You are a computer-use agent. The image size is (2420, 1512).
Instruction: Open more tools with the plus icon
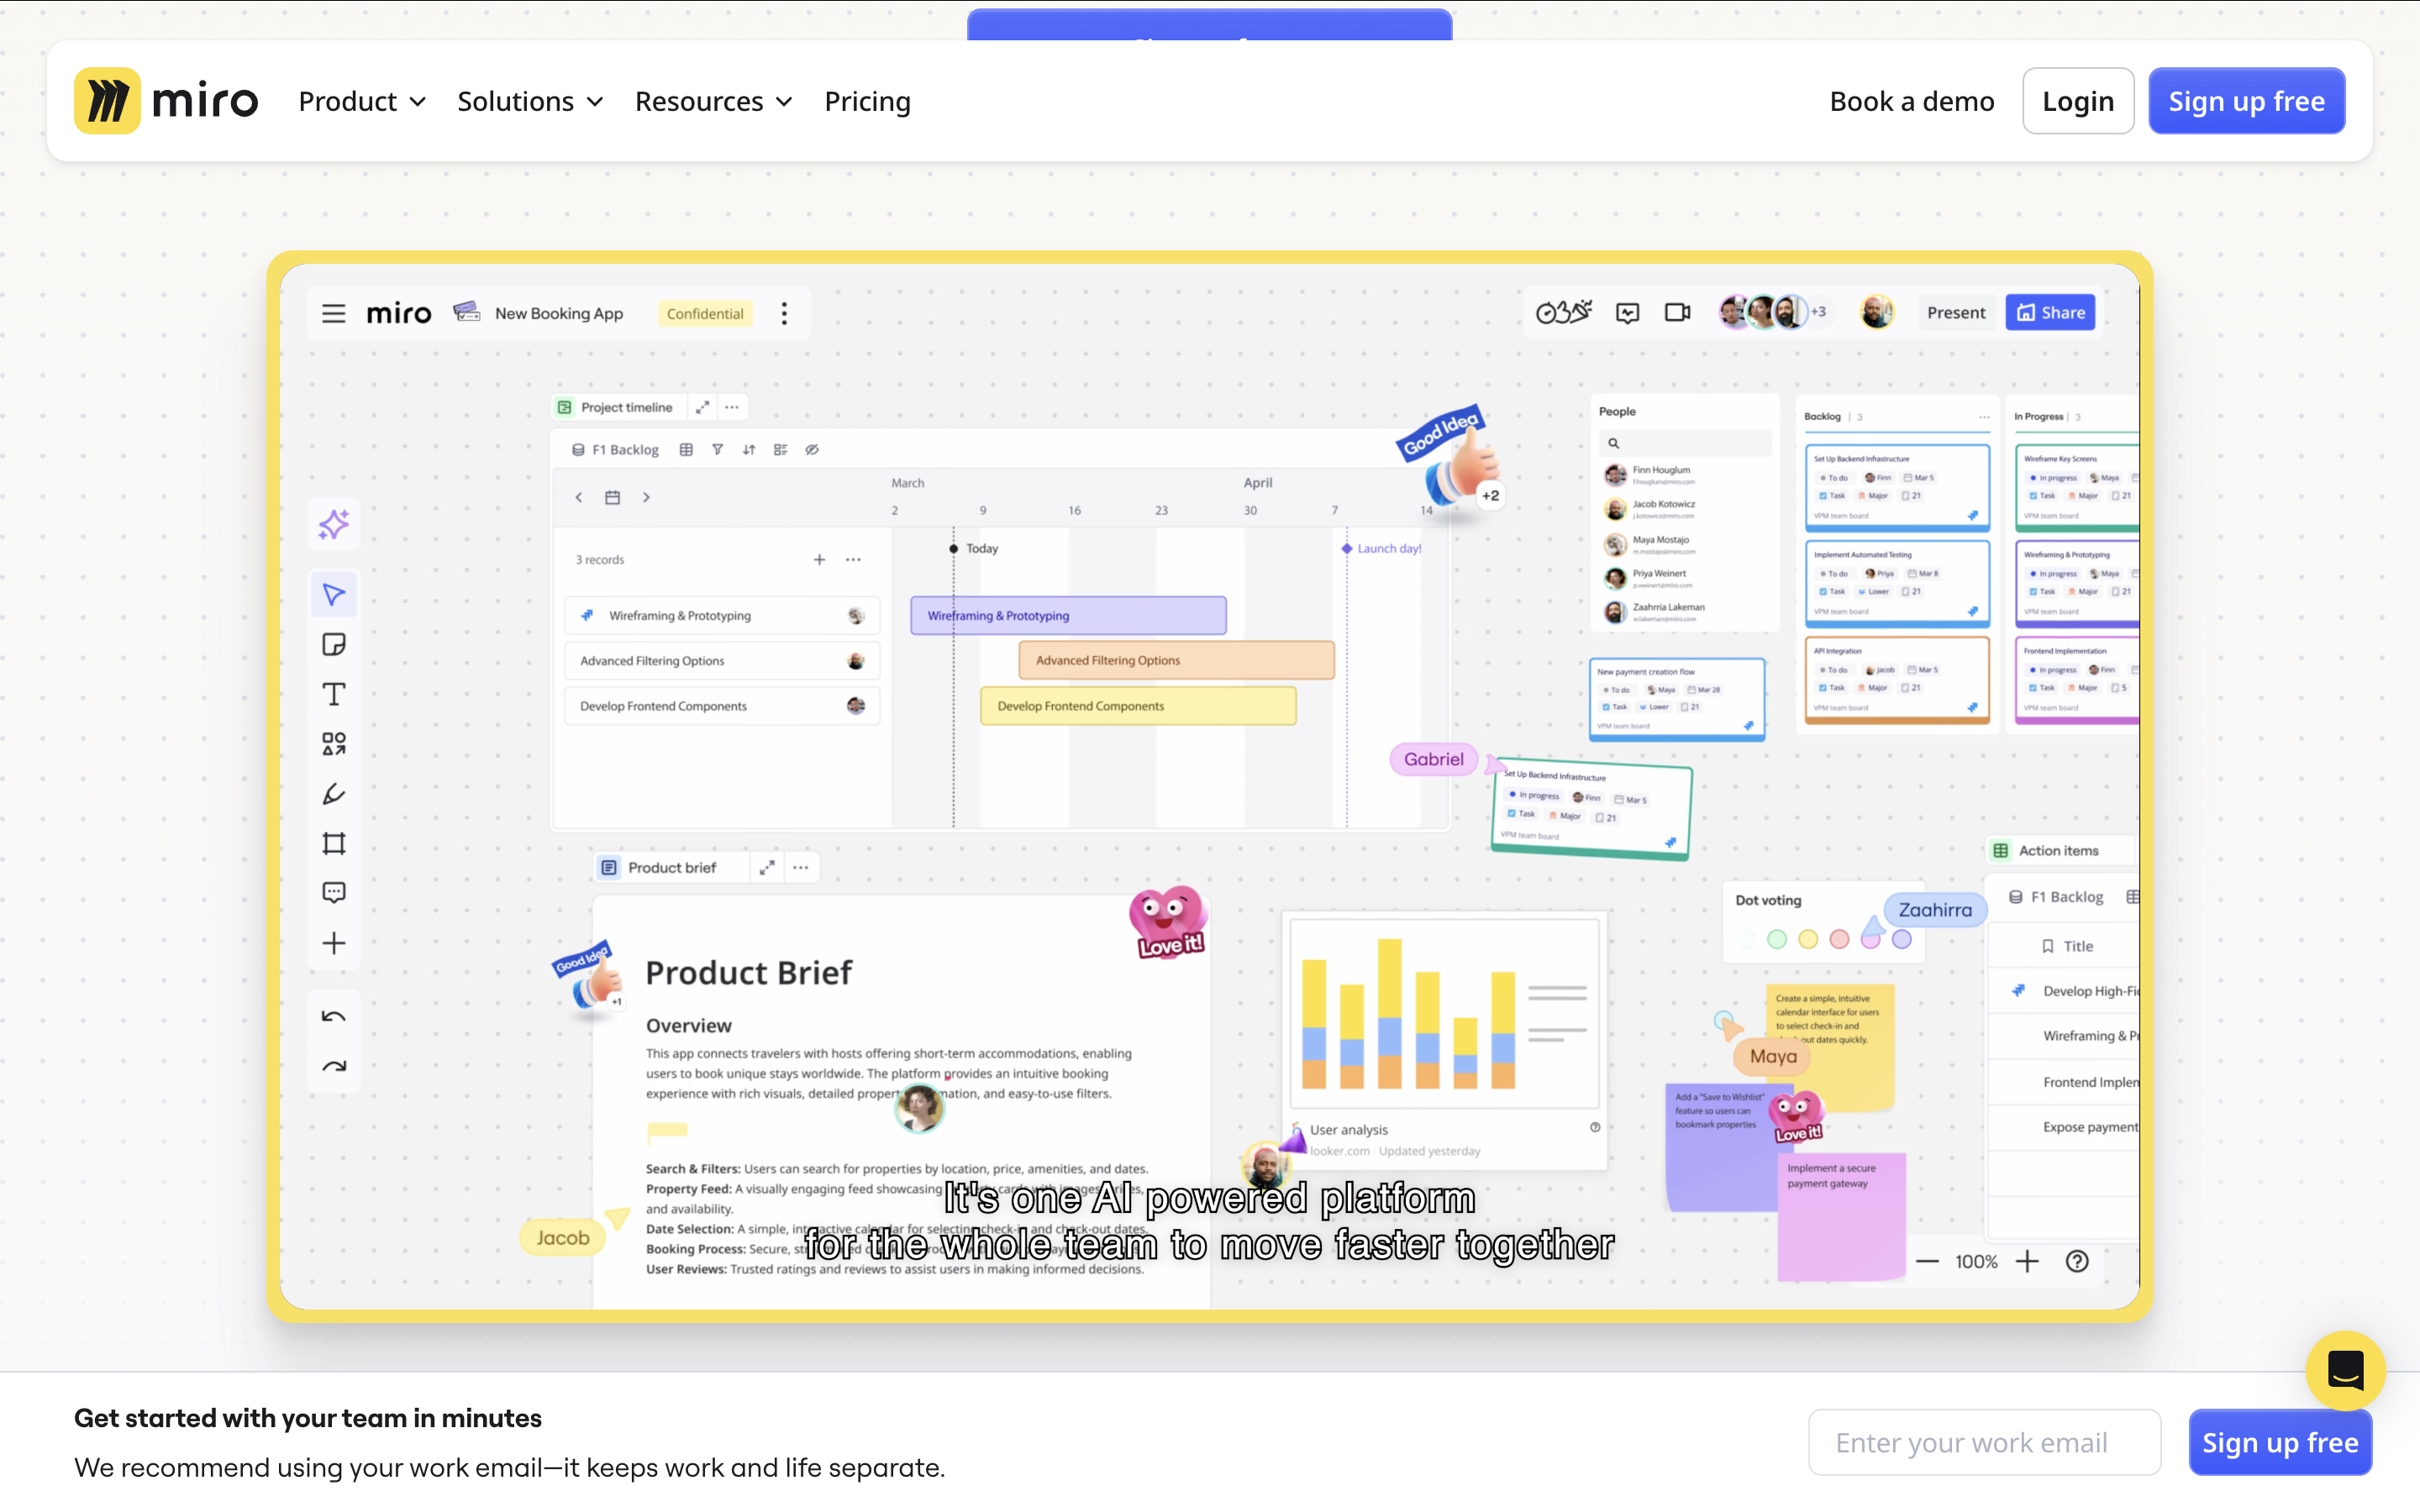coord(334,943)
